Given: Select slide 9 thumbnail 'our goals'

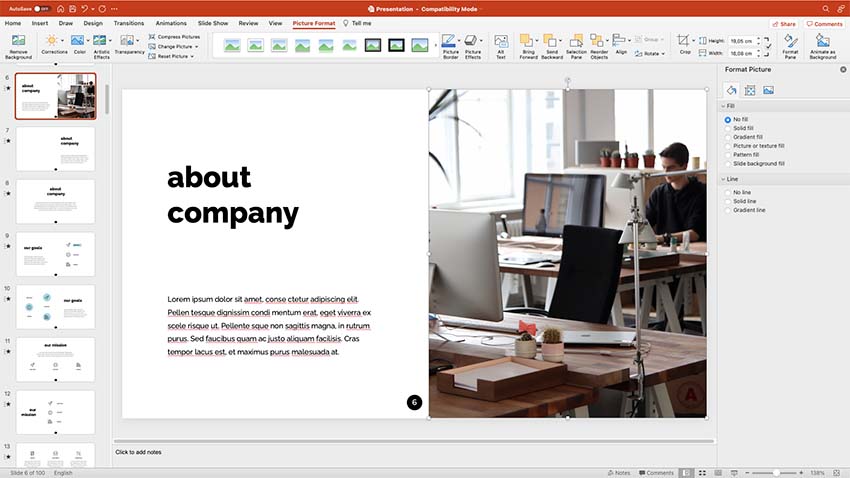Looking at the screenshot, I should [x=56, y=254].
